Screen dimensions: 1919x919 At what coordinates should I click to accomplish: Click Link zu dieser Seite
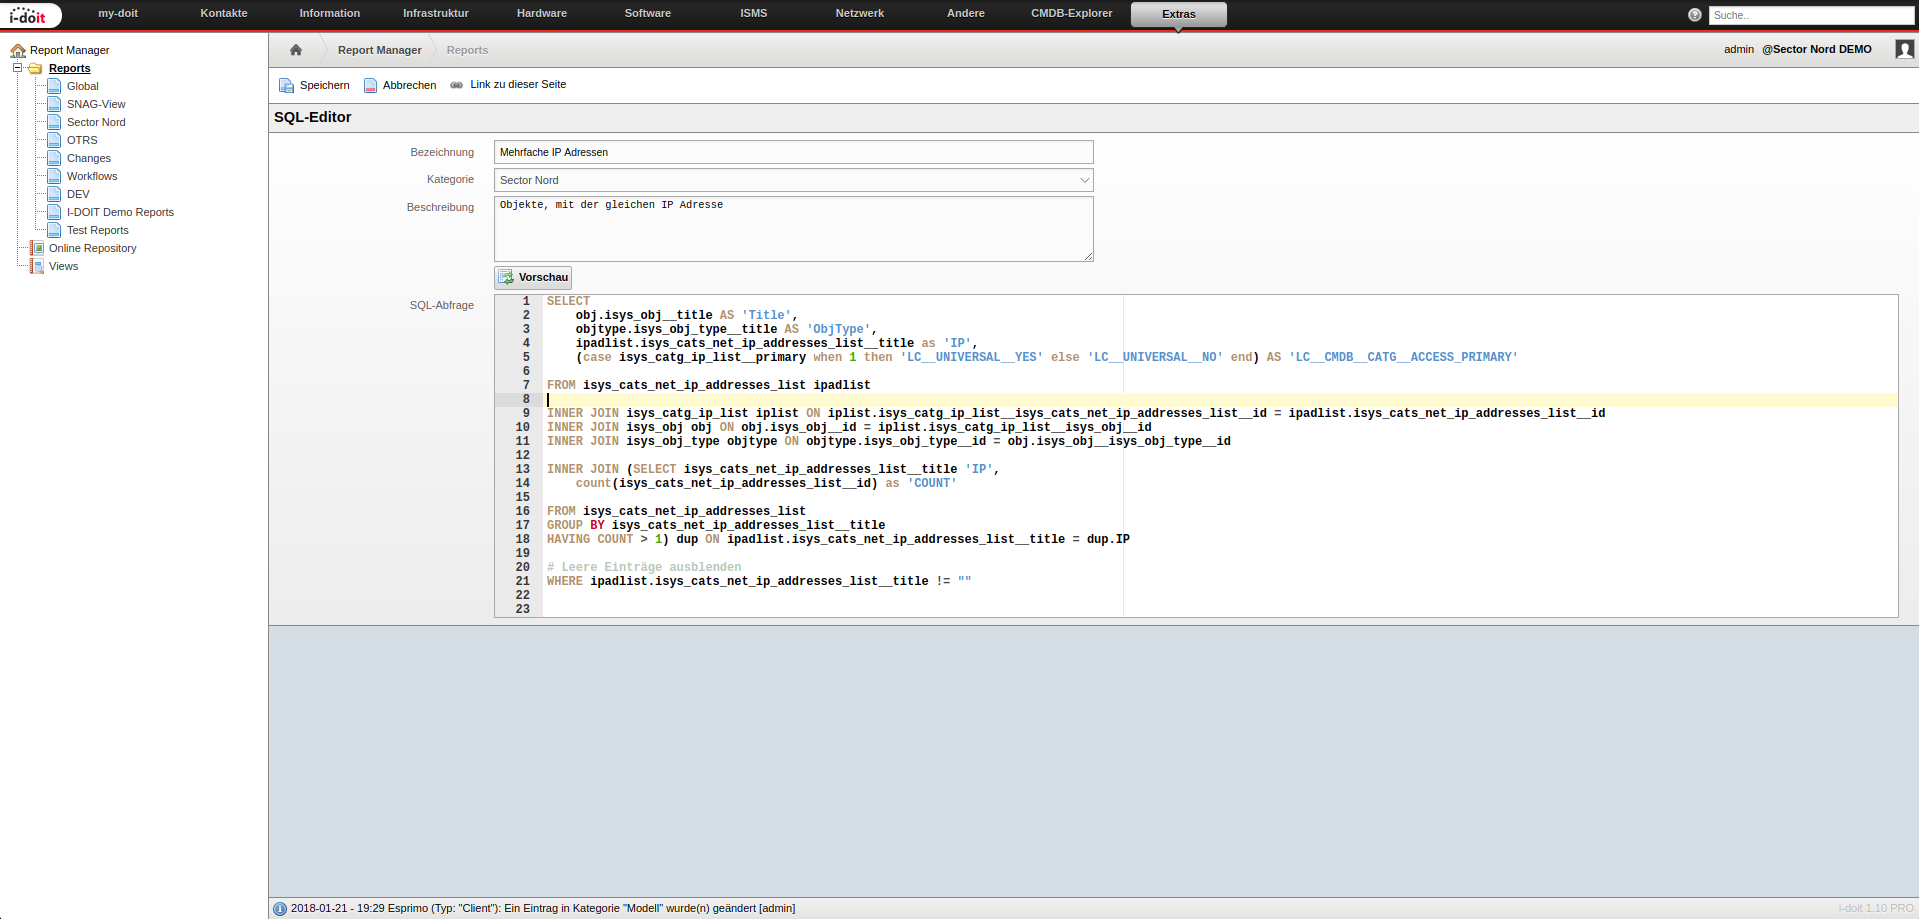(518, 84)
